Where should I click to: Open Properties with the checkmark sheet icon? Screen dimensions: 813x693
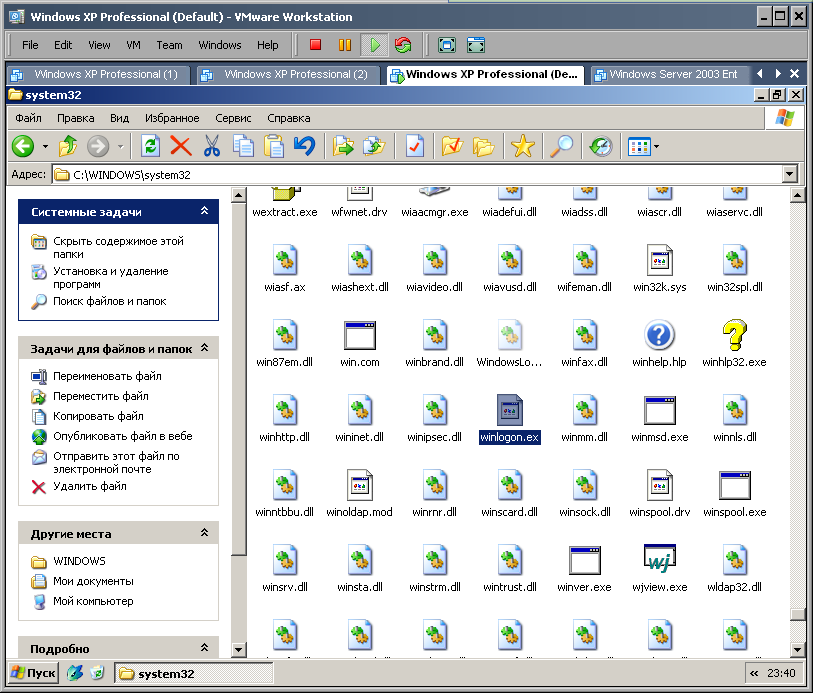click(x=415, y=146)
